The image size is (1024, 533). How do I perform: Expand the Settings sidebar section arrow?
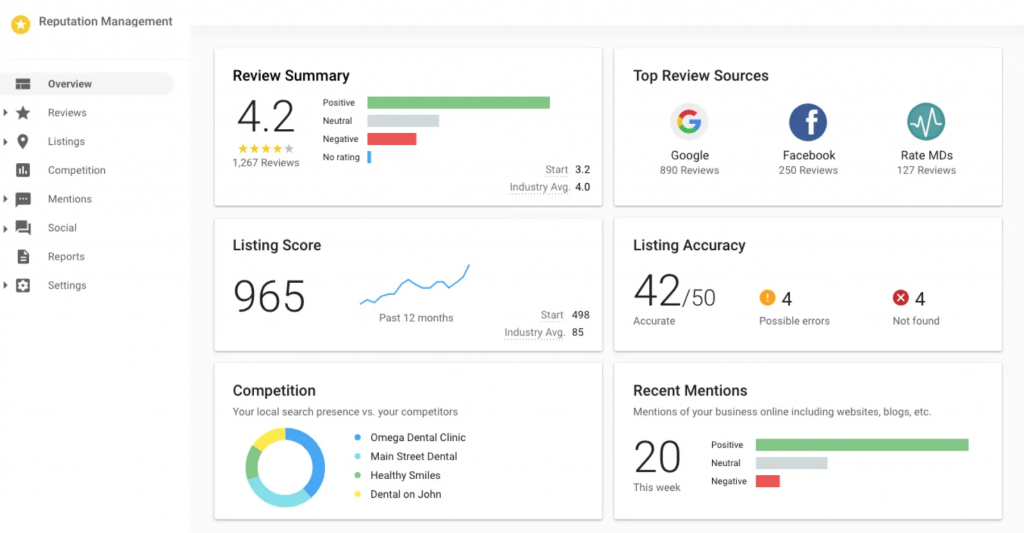point(6,286)
